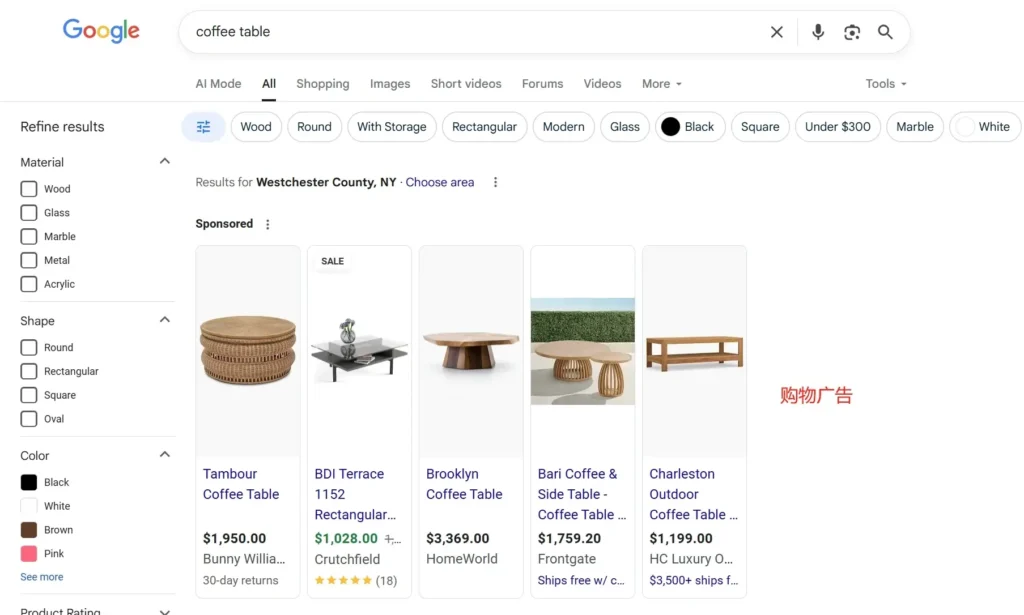1024x615 pixels.
Task: Switch to the Images tab
Action: [x=390, y=84]
